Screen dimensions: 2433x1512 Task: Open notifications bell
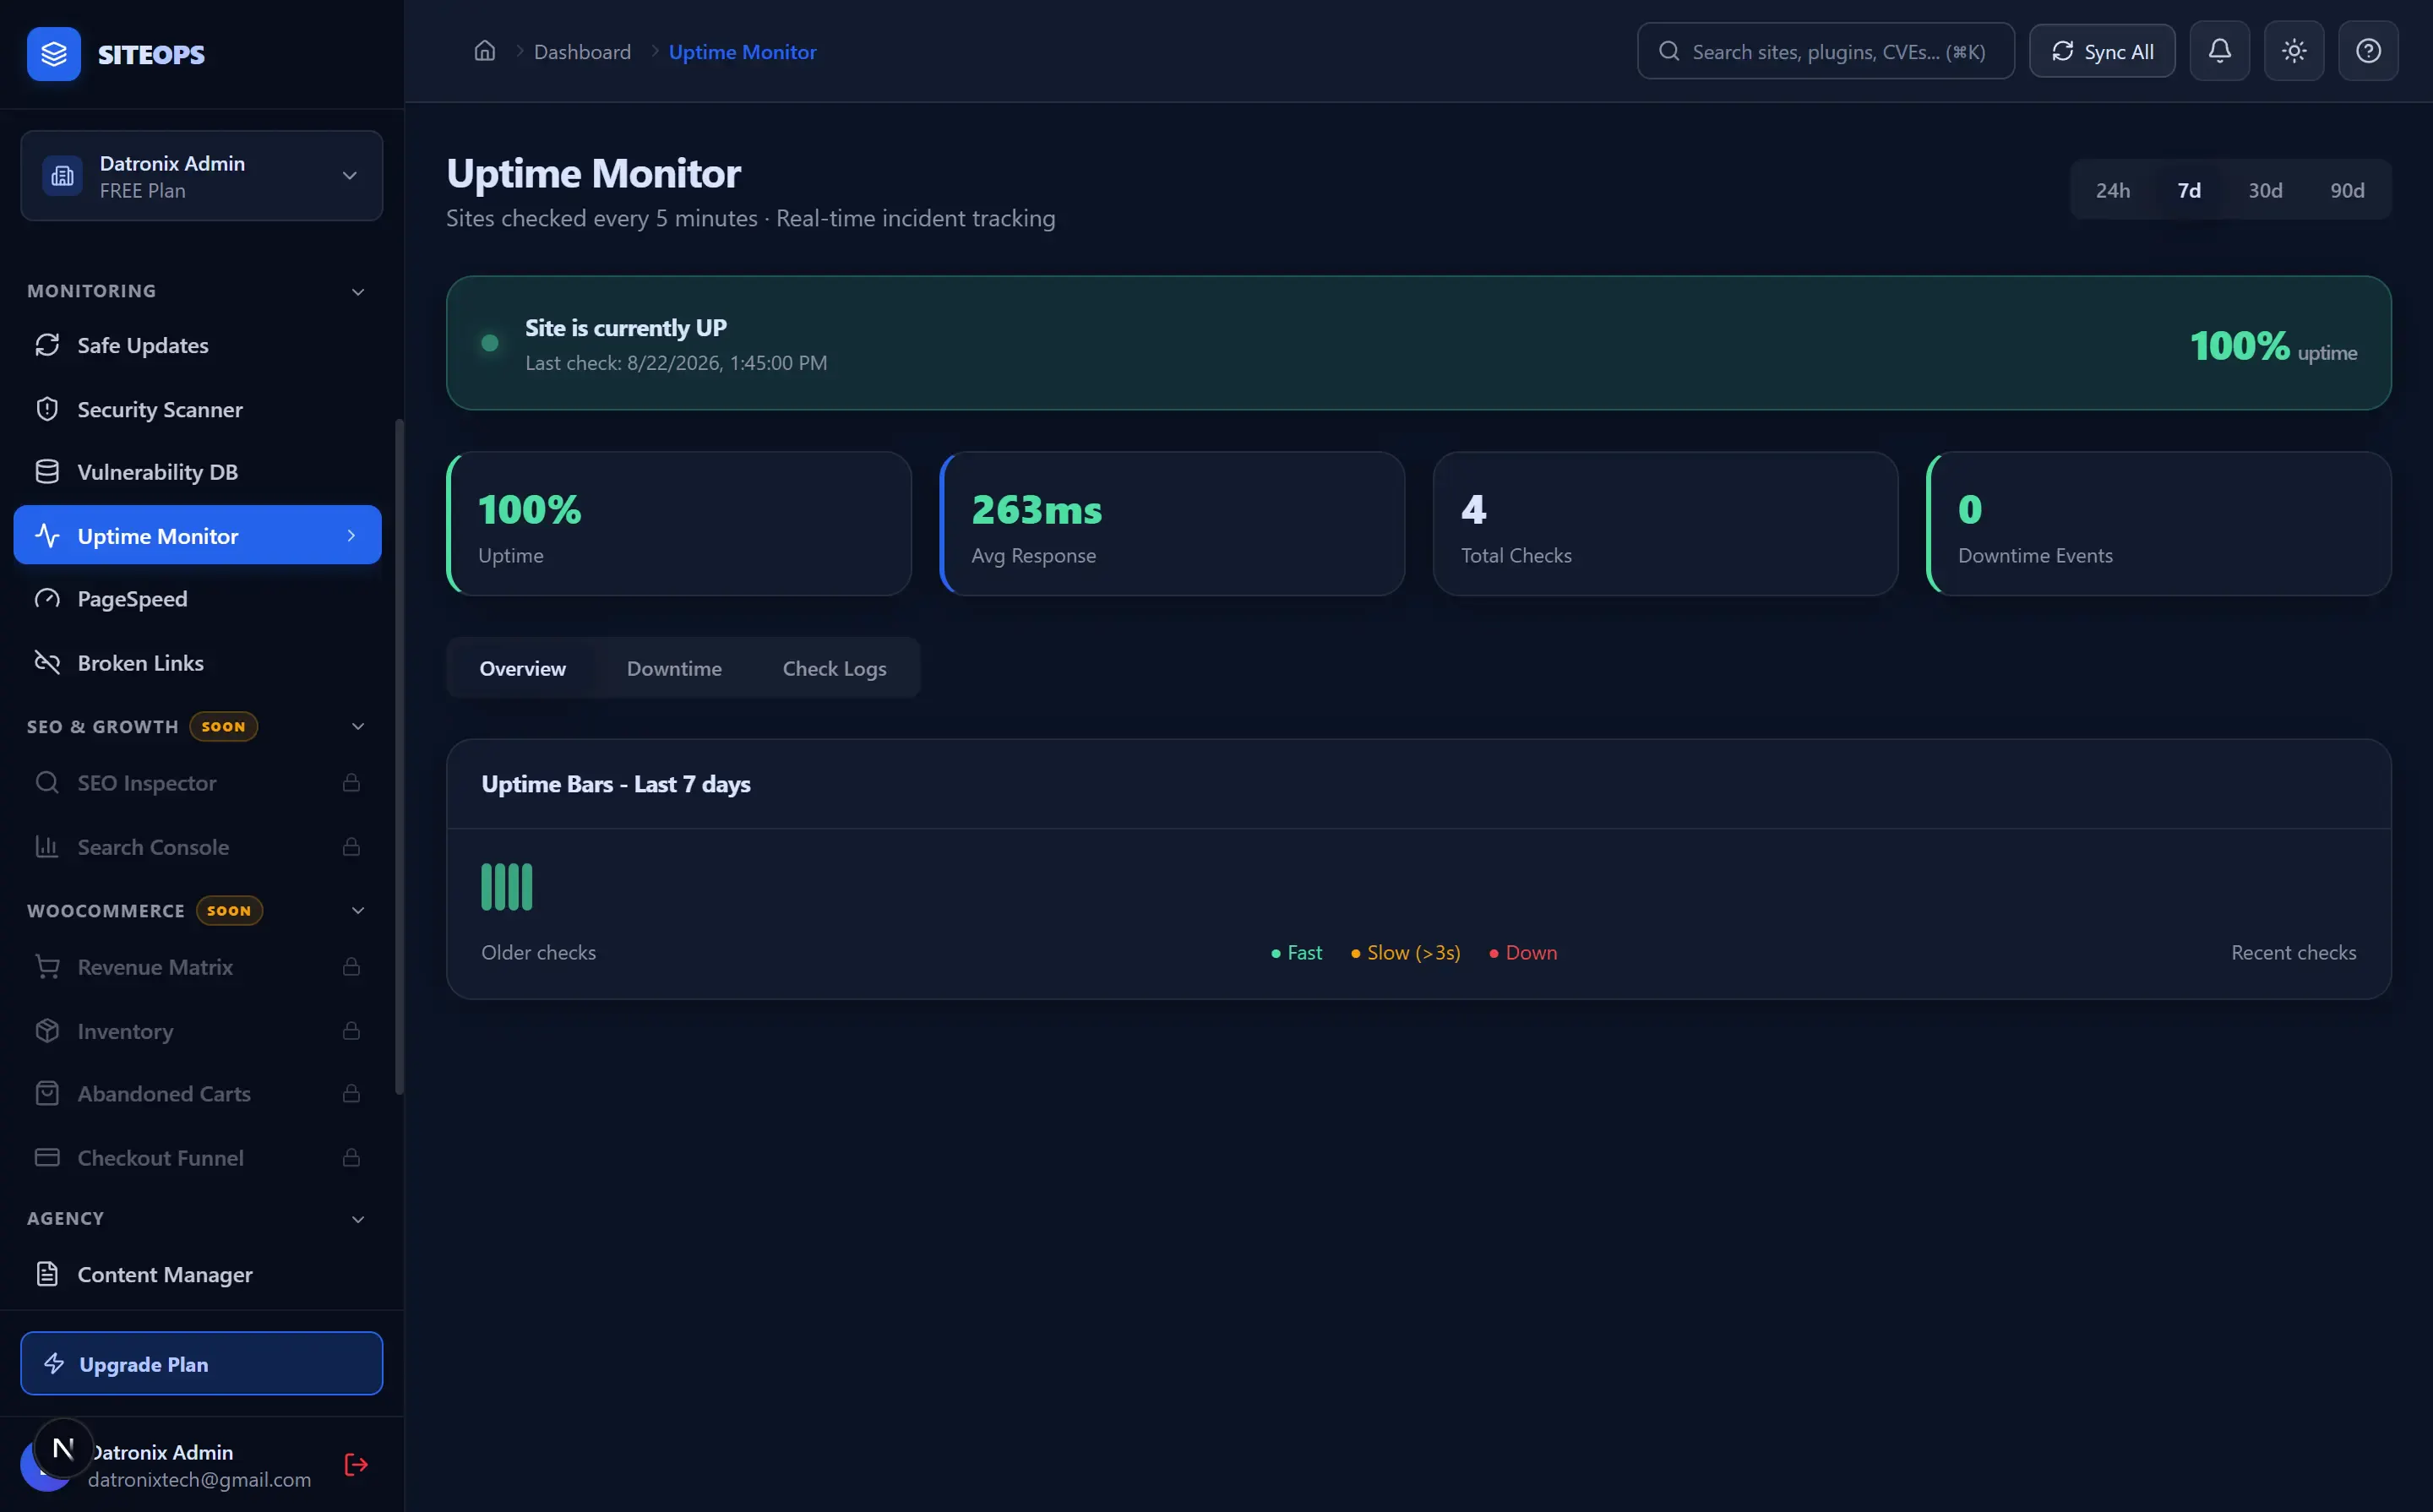click(x=2219, y=51)
